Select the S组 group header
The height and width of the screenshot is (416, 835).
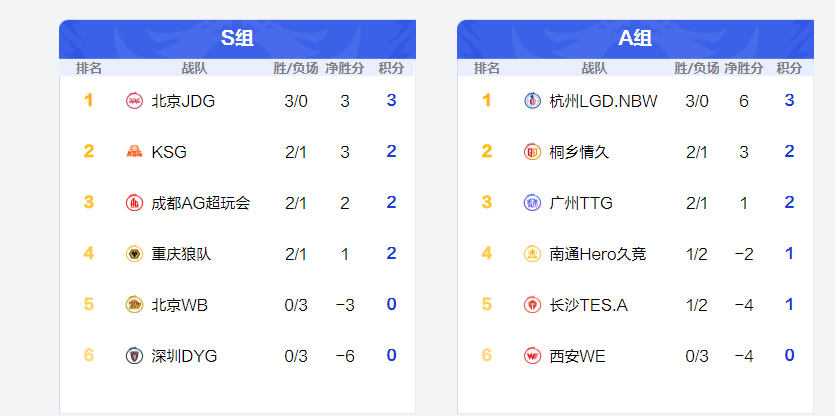click(x=237, y=39)
